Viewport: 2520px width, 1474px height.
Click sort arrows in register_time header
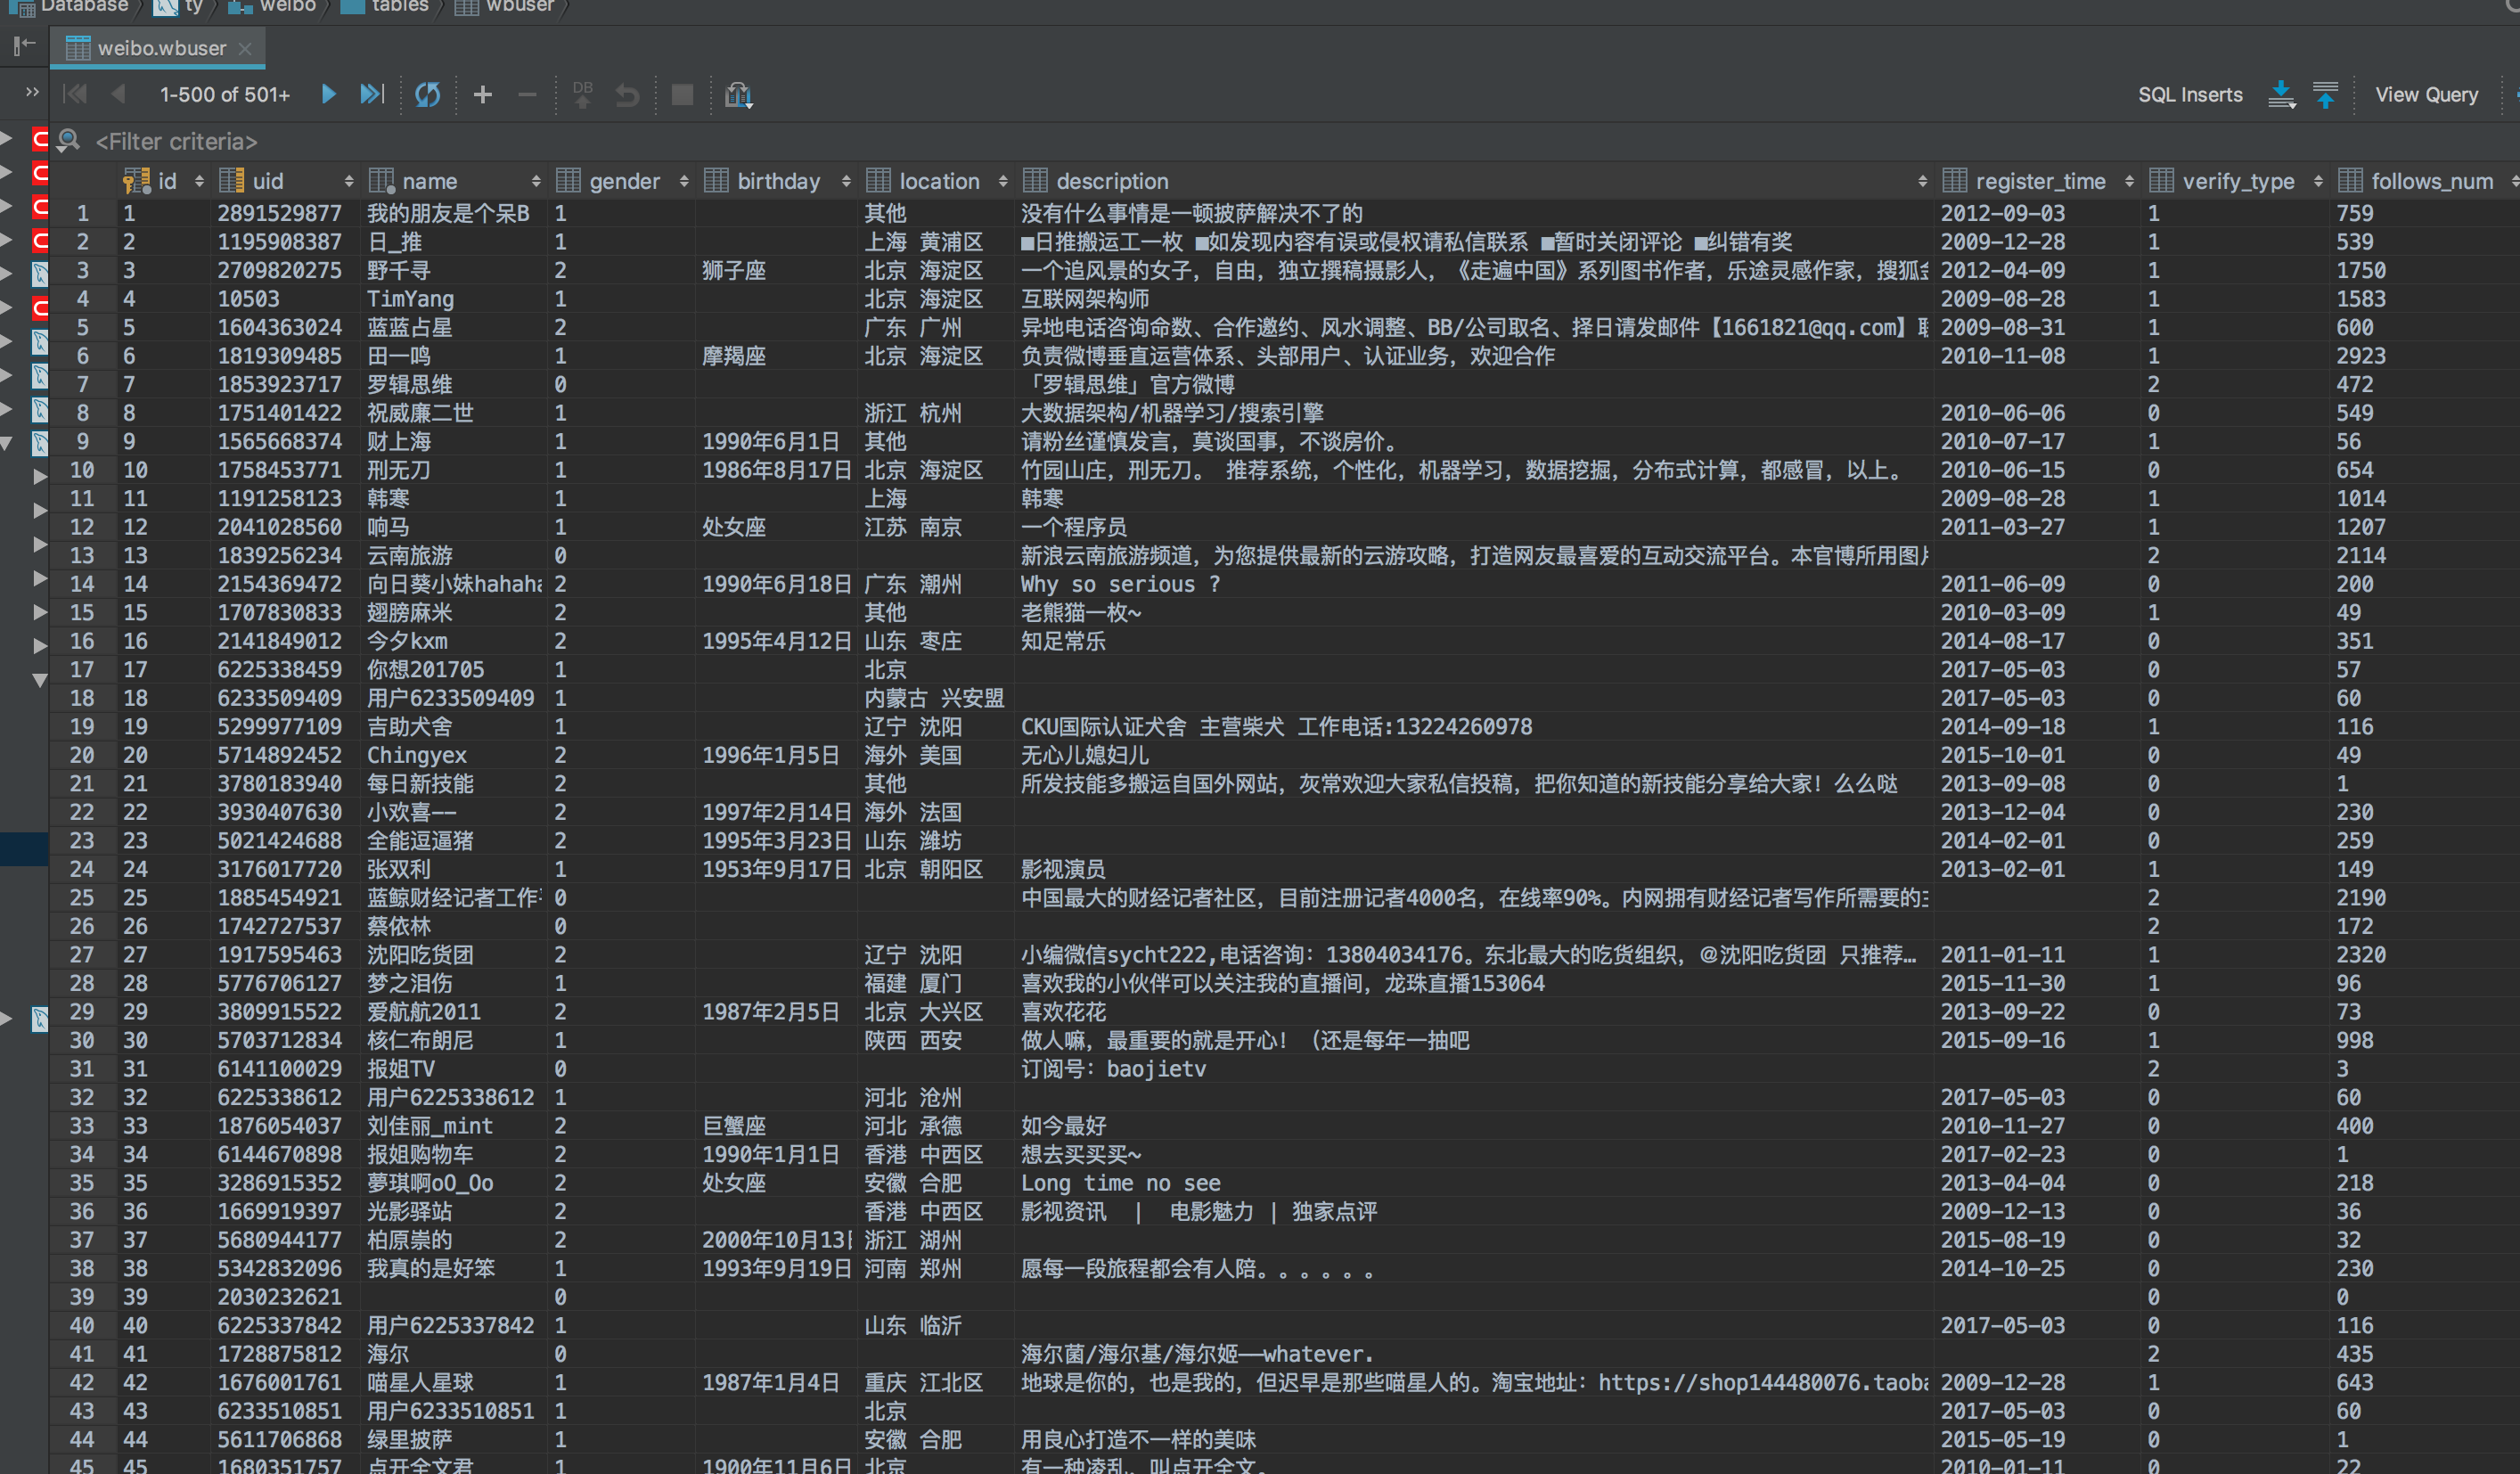(x=2129, y=181)
